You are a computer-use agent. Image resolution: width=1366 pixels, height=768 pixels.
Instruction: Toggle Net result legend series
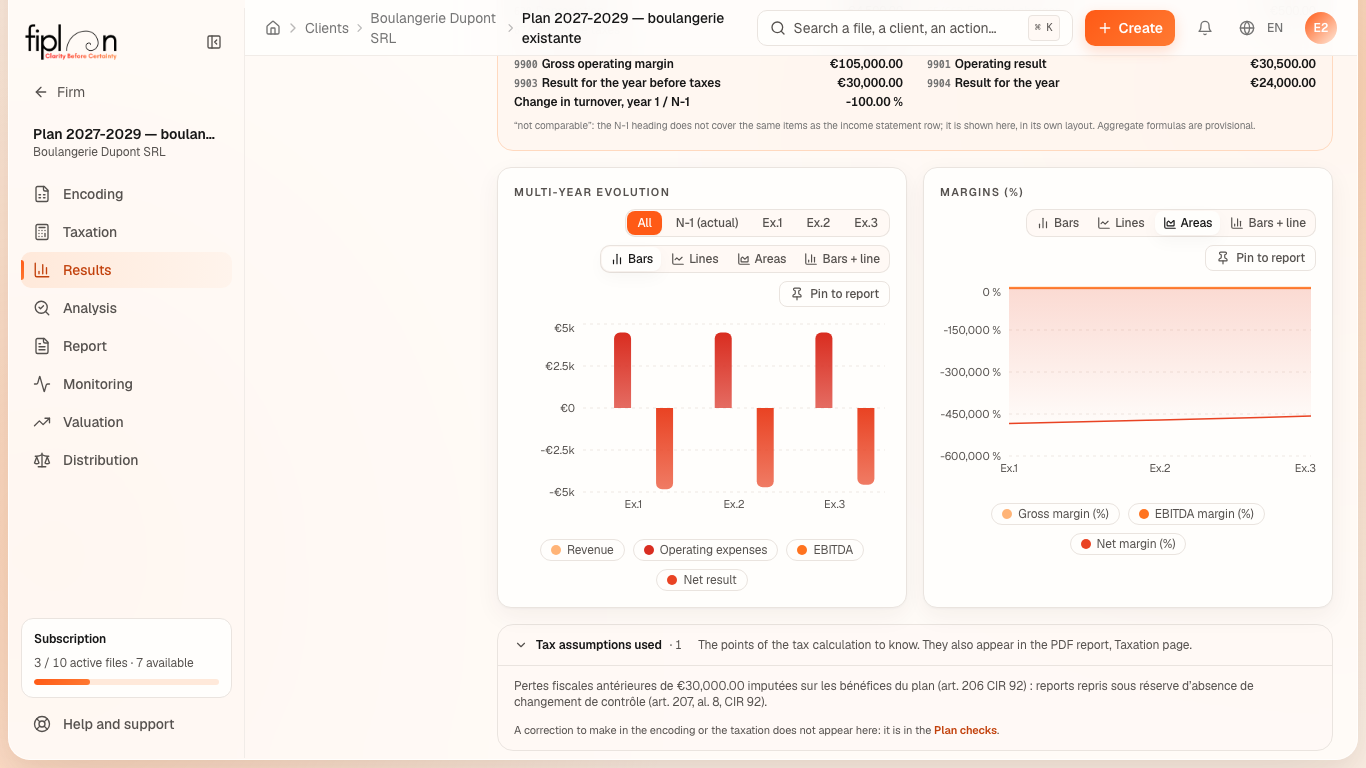tap(702, 580)
